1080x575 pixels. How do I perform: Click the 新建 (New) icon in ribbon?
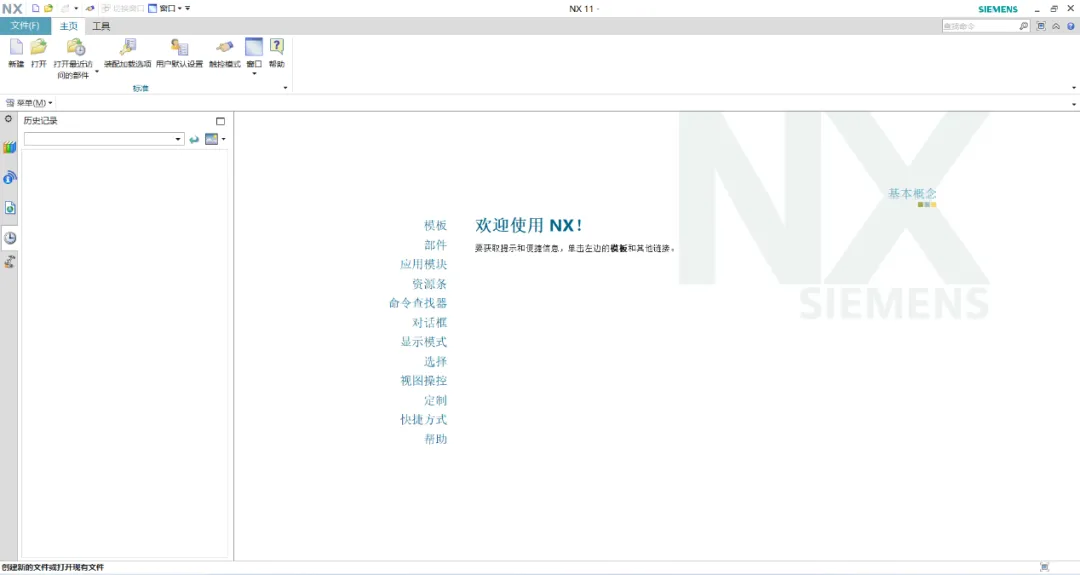pyautogui.click(x=16, y=47)
